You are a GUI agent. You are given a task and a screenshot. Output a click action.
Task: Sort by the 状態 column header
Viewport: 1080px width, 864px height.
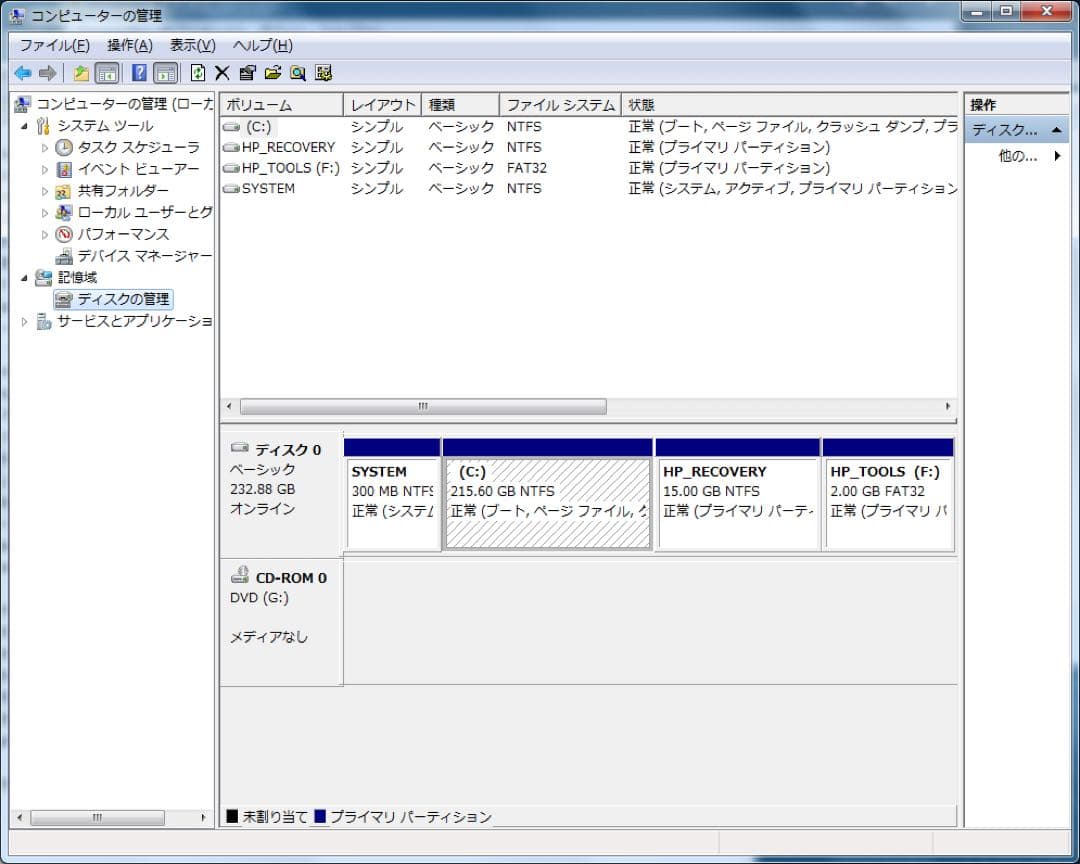[x=789, y=105]
